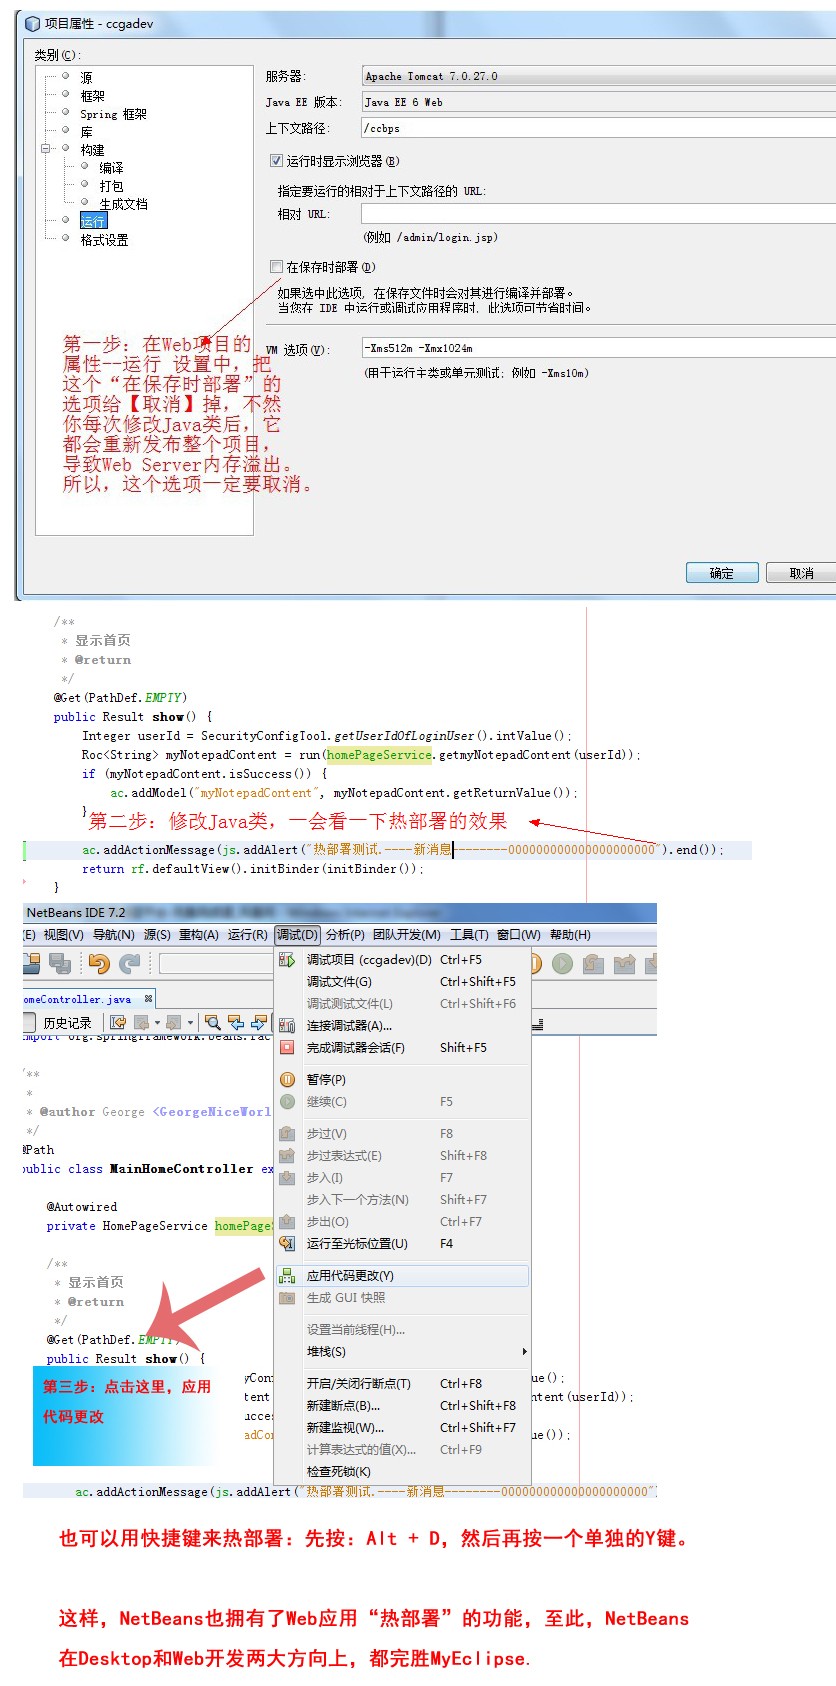Click the Apply Code Changes icon beside 应用代码更改
This screenshot has width=836, height=1686.
point(287,1276)
